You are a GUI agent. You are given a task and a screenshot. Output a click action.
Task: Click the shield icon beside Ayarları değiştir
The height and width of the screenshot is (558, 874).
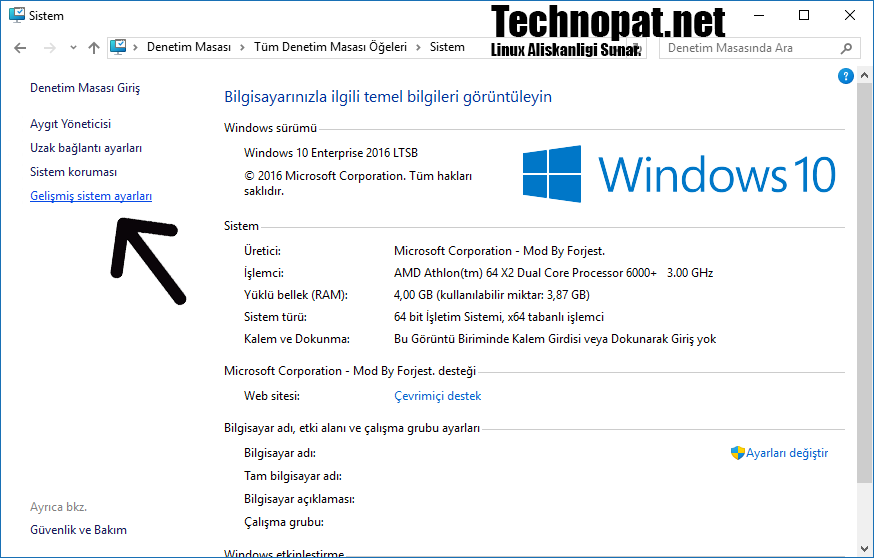coord(737,453)
